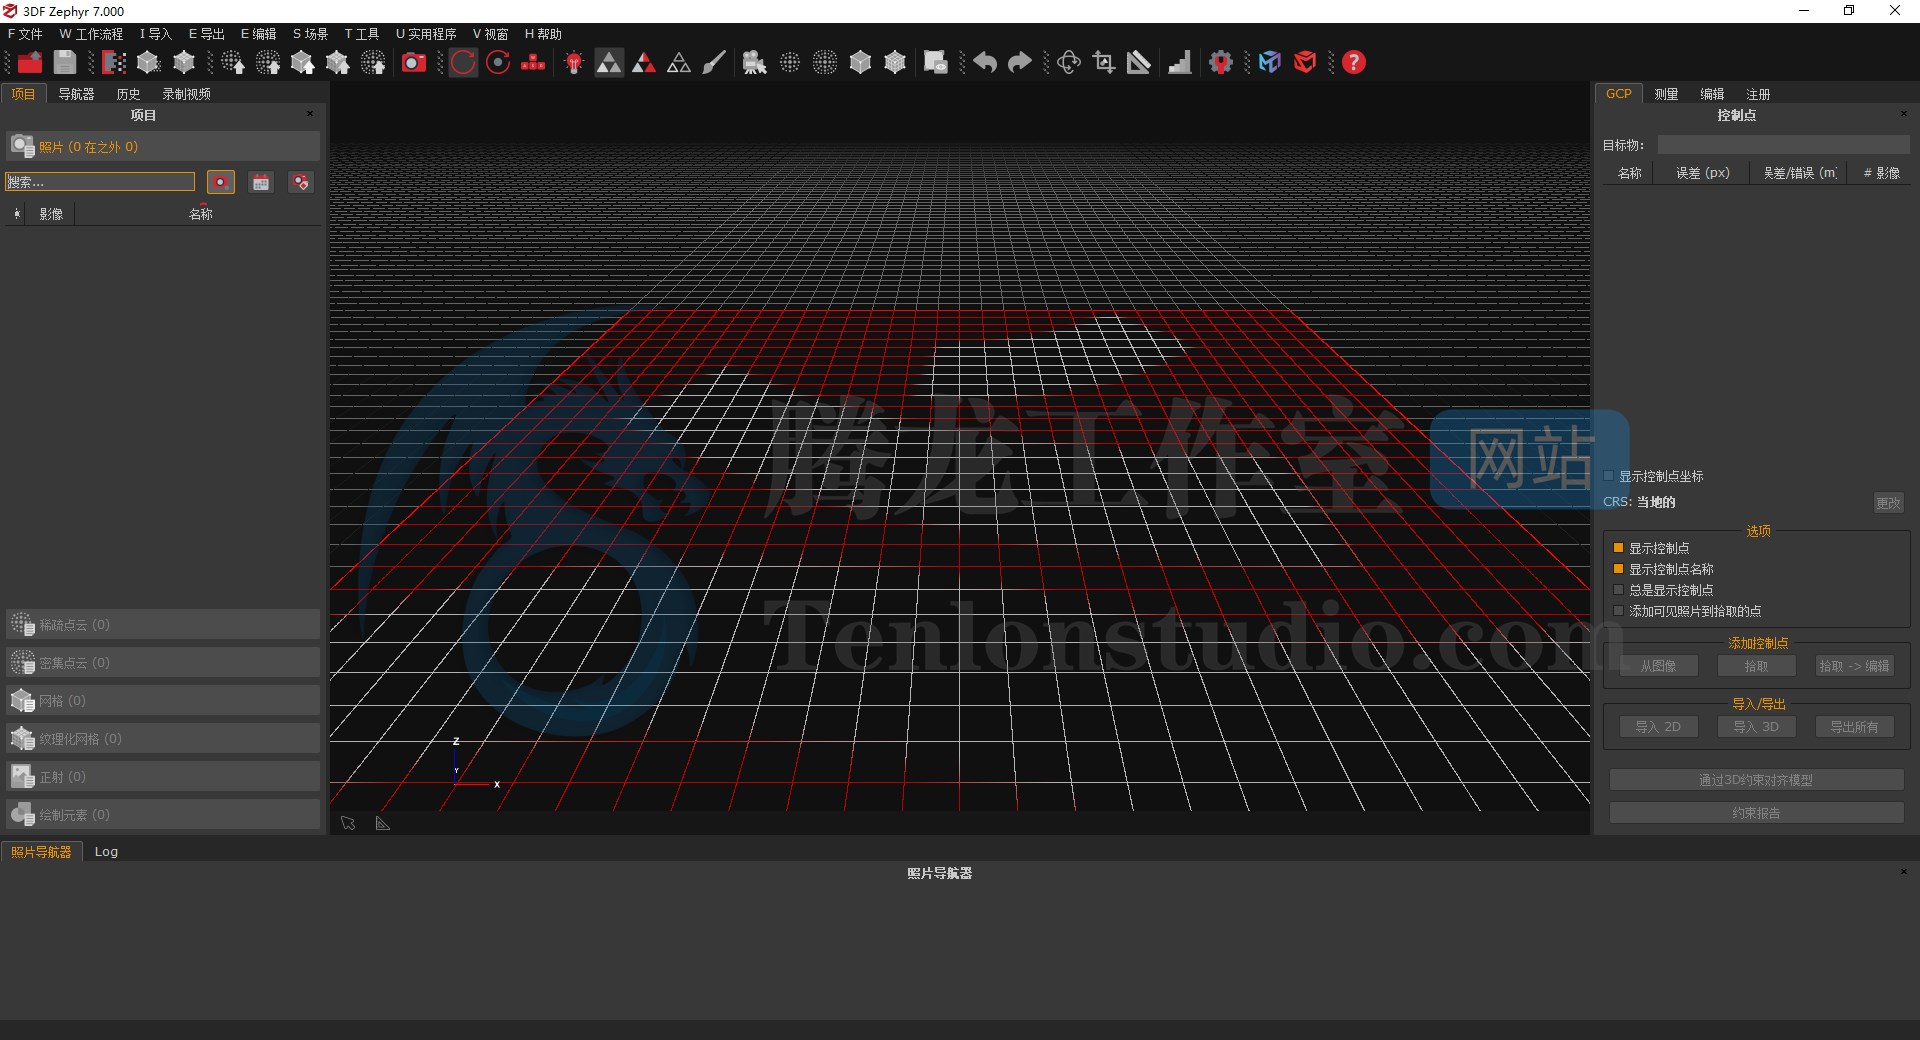Click red circle icon next to search box
Viewport: 1920px width, 1040px height.
click(221, 182)
